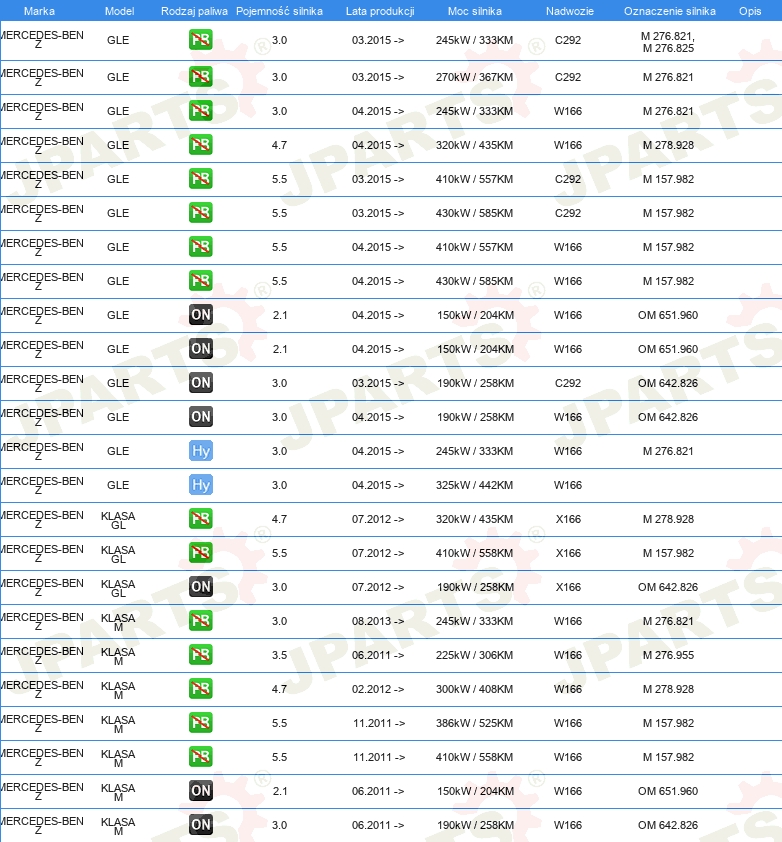Viewport: 782px width, 842px height.
Task: Click petrol icon in KLASA M 410kW / 558KM row
Action: [200, 757]
